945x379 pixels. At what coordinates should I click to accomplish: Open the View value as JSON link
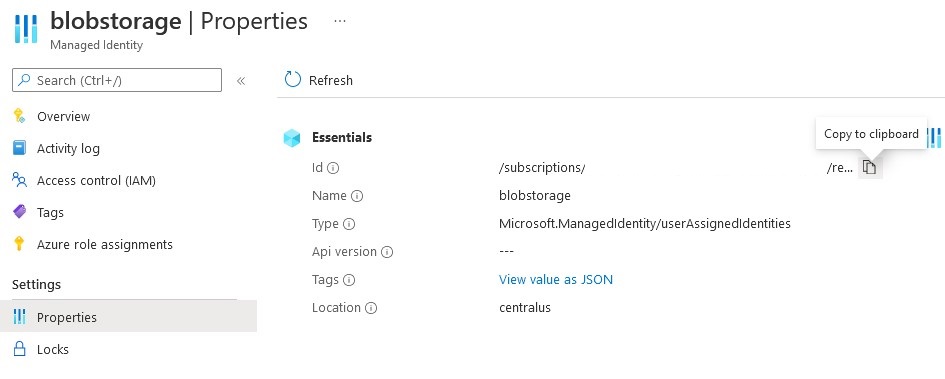556,280
